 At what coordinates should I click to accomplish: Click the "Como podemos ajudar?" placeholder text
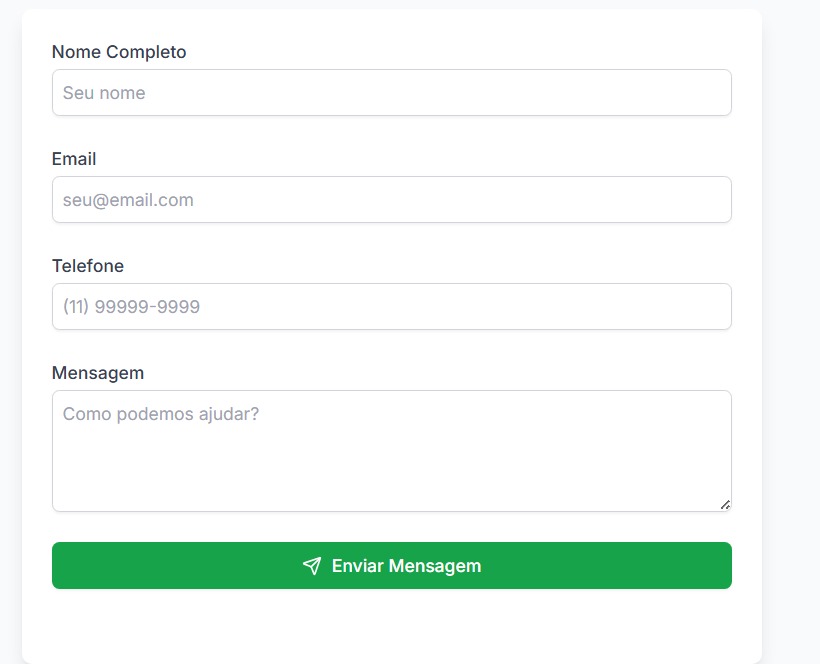pyautogui.click(x=161, y=413)
